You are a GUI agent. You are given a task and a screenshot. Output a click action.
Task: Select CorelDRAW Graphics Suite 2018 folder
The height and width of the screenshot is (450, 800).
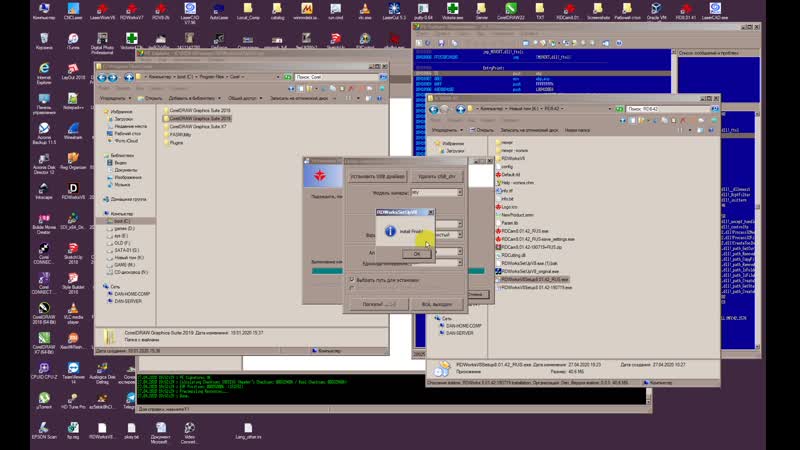tap(196, 110)
